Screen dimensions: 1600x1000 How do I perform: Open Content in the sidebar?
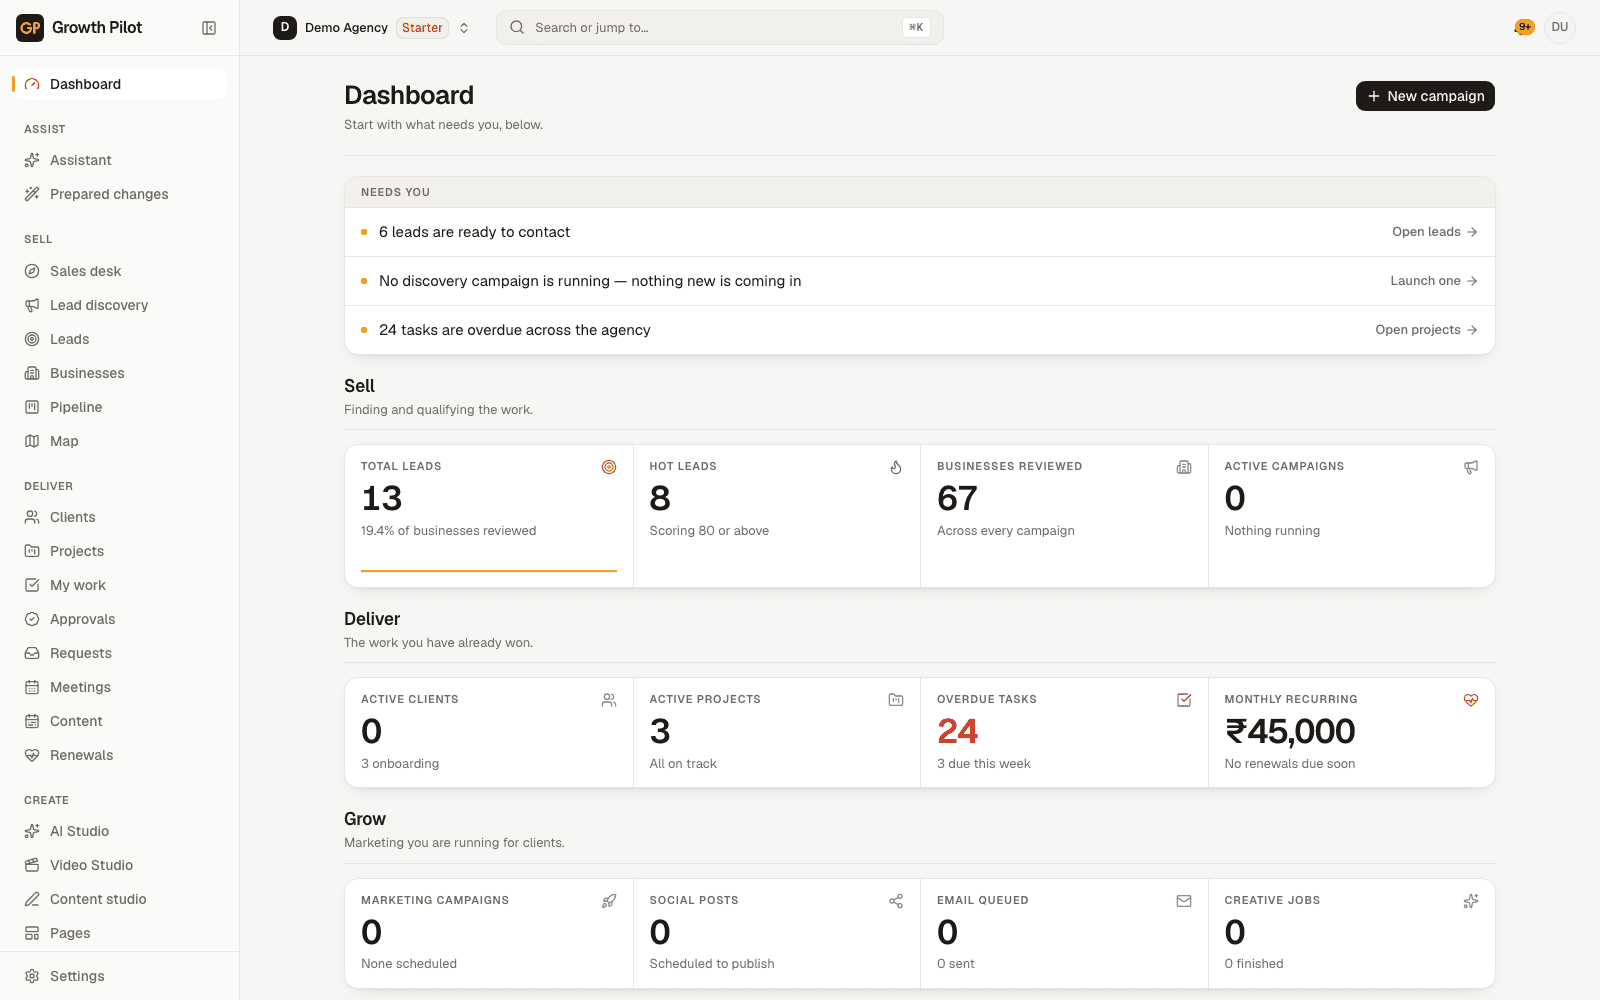pyautogui.click(x=119, y=721)
